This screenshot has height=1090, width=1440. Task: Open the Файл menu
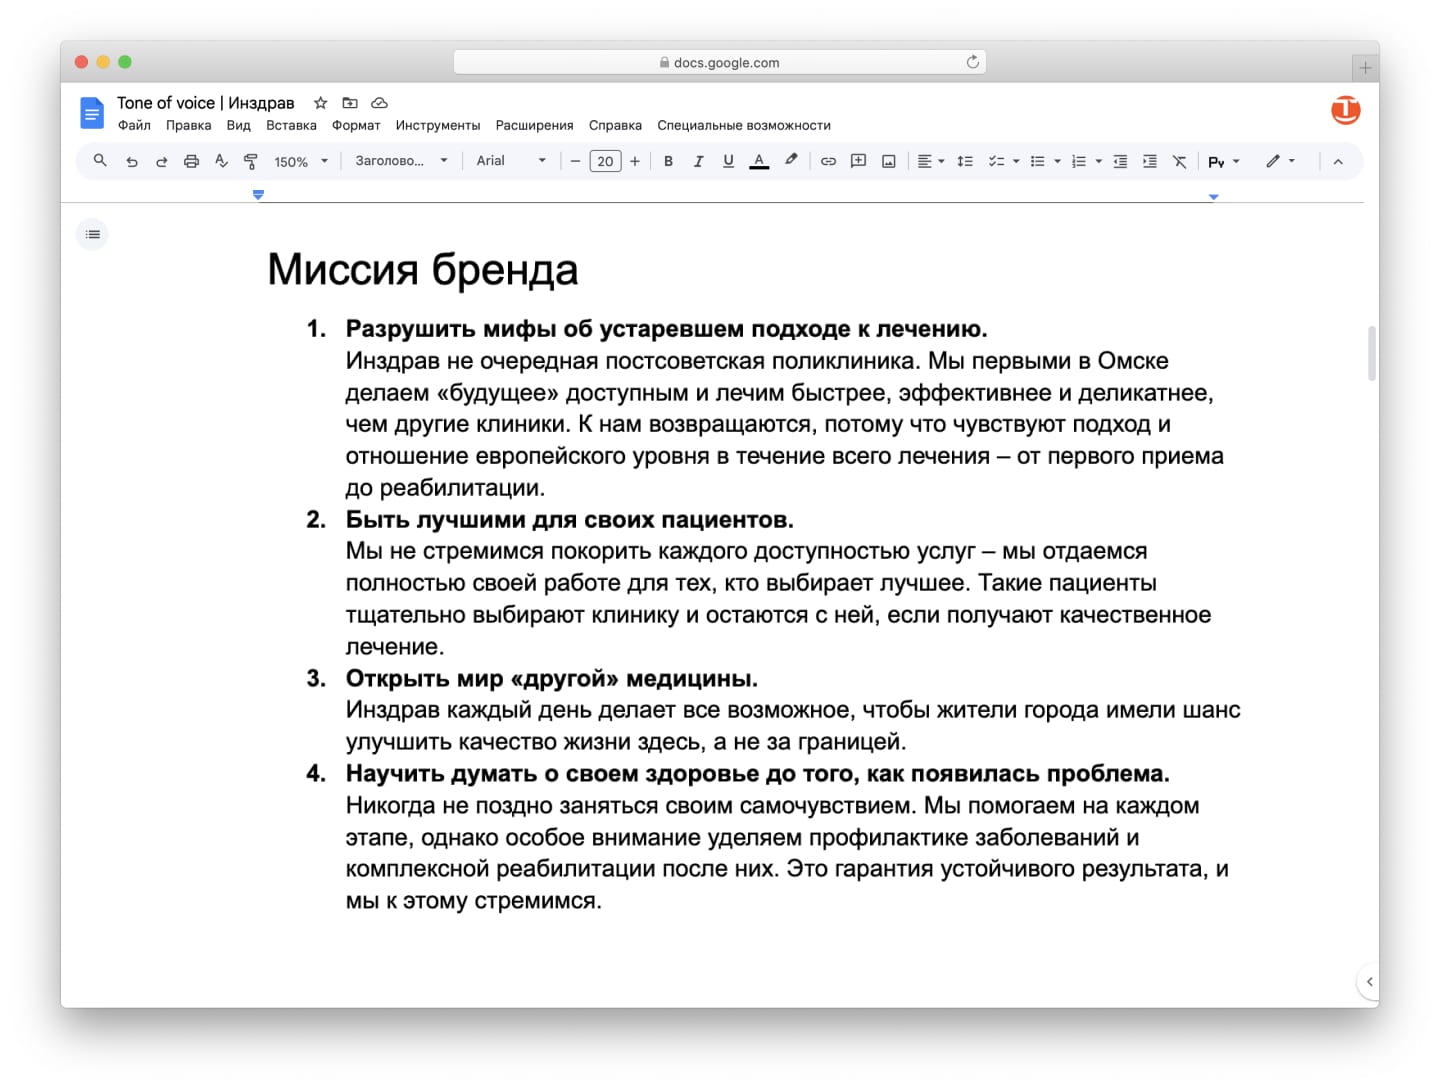click(134, 125)
